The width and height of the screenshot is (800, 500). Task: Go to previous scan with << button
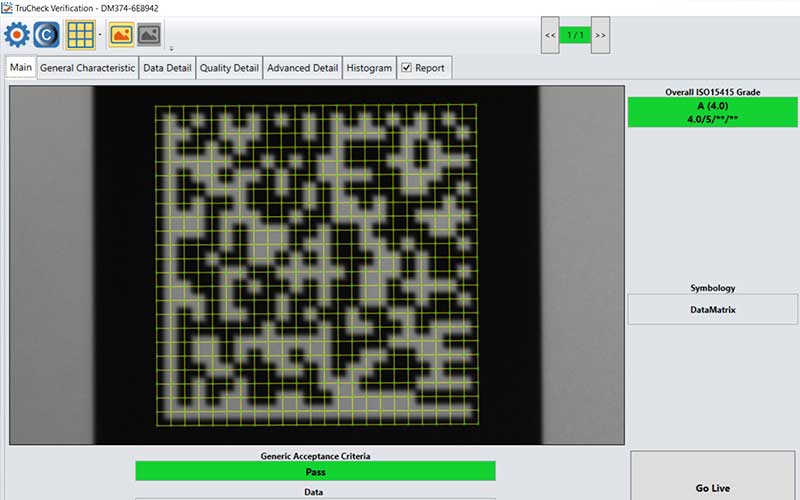(x=550, y=35)
